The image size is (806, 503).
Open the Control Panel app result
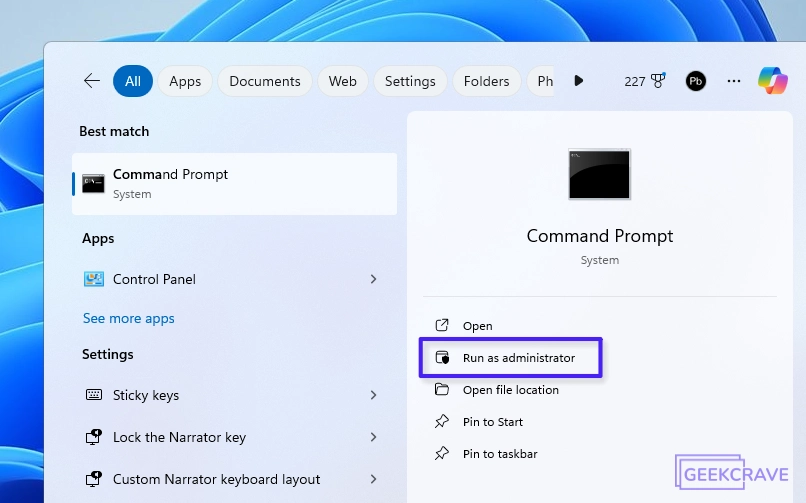tap(234, 279)
